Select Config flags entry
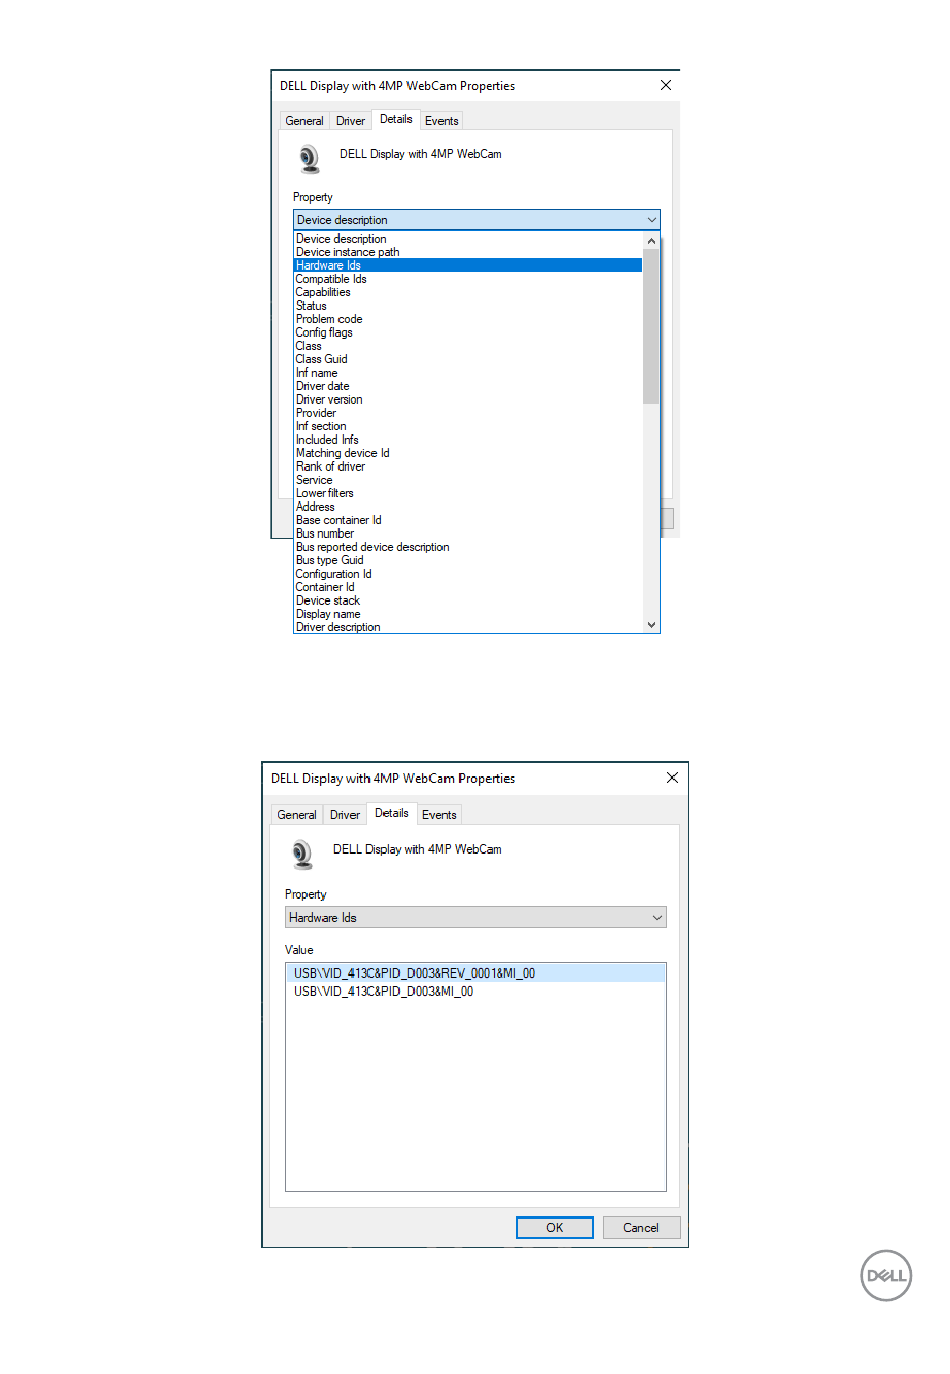The image size is (950, 1374). point(468,332)
